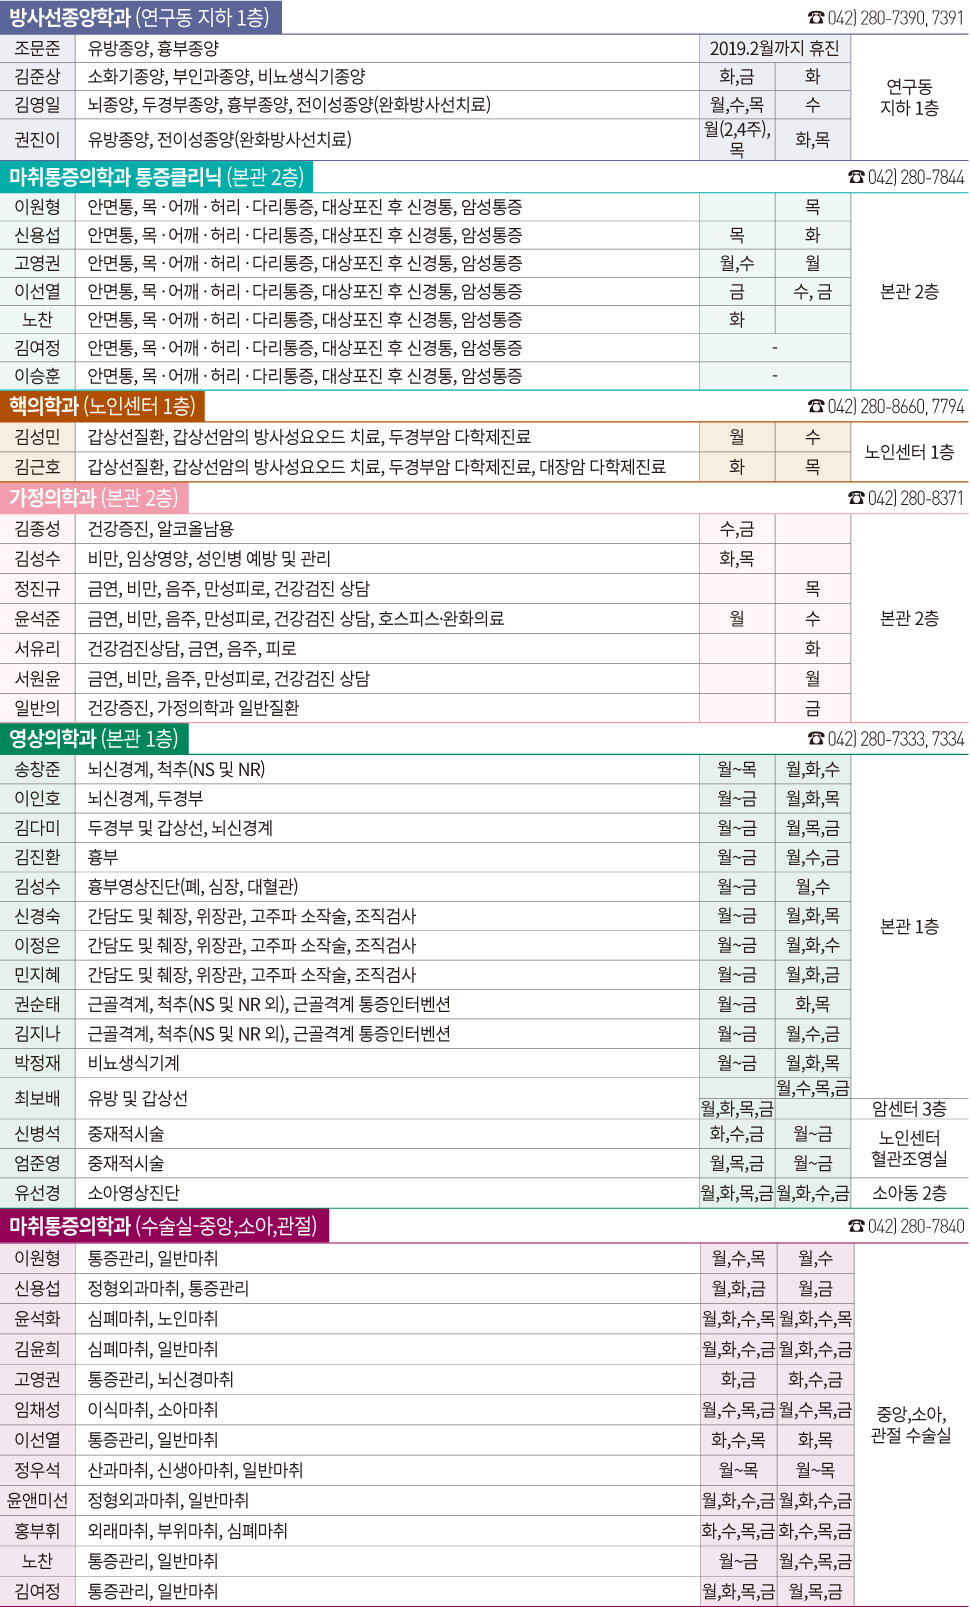This screenshot has width=970, height=1607.
Task: Click the phone icon beside 280-7844 number
Action: tap(856, 177)
